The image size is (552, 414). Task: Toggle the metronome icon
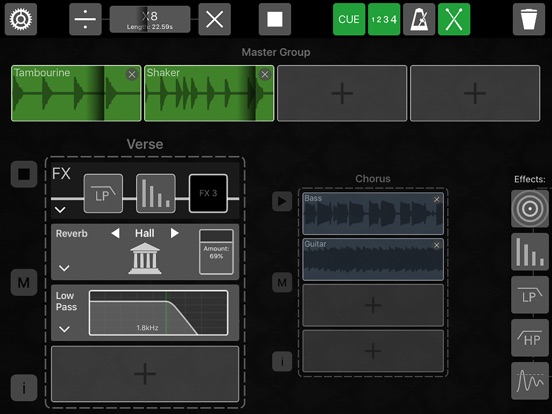tap(419, 19)
